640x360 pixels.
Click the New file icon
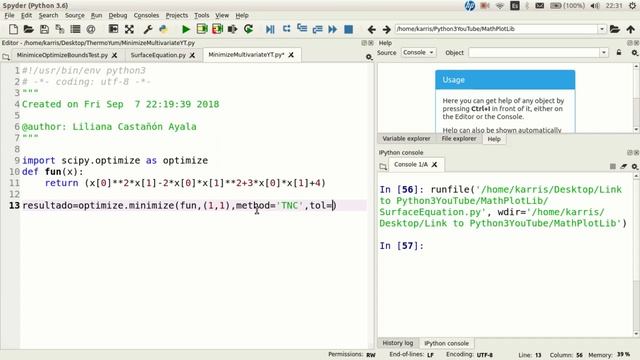[13, 29]
